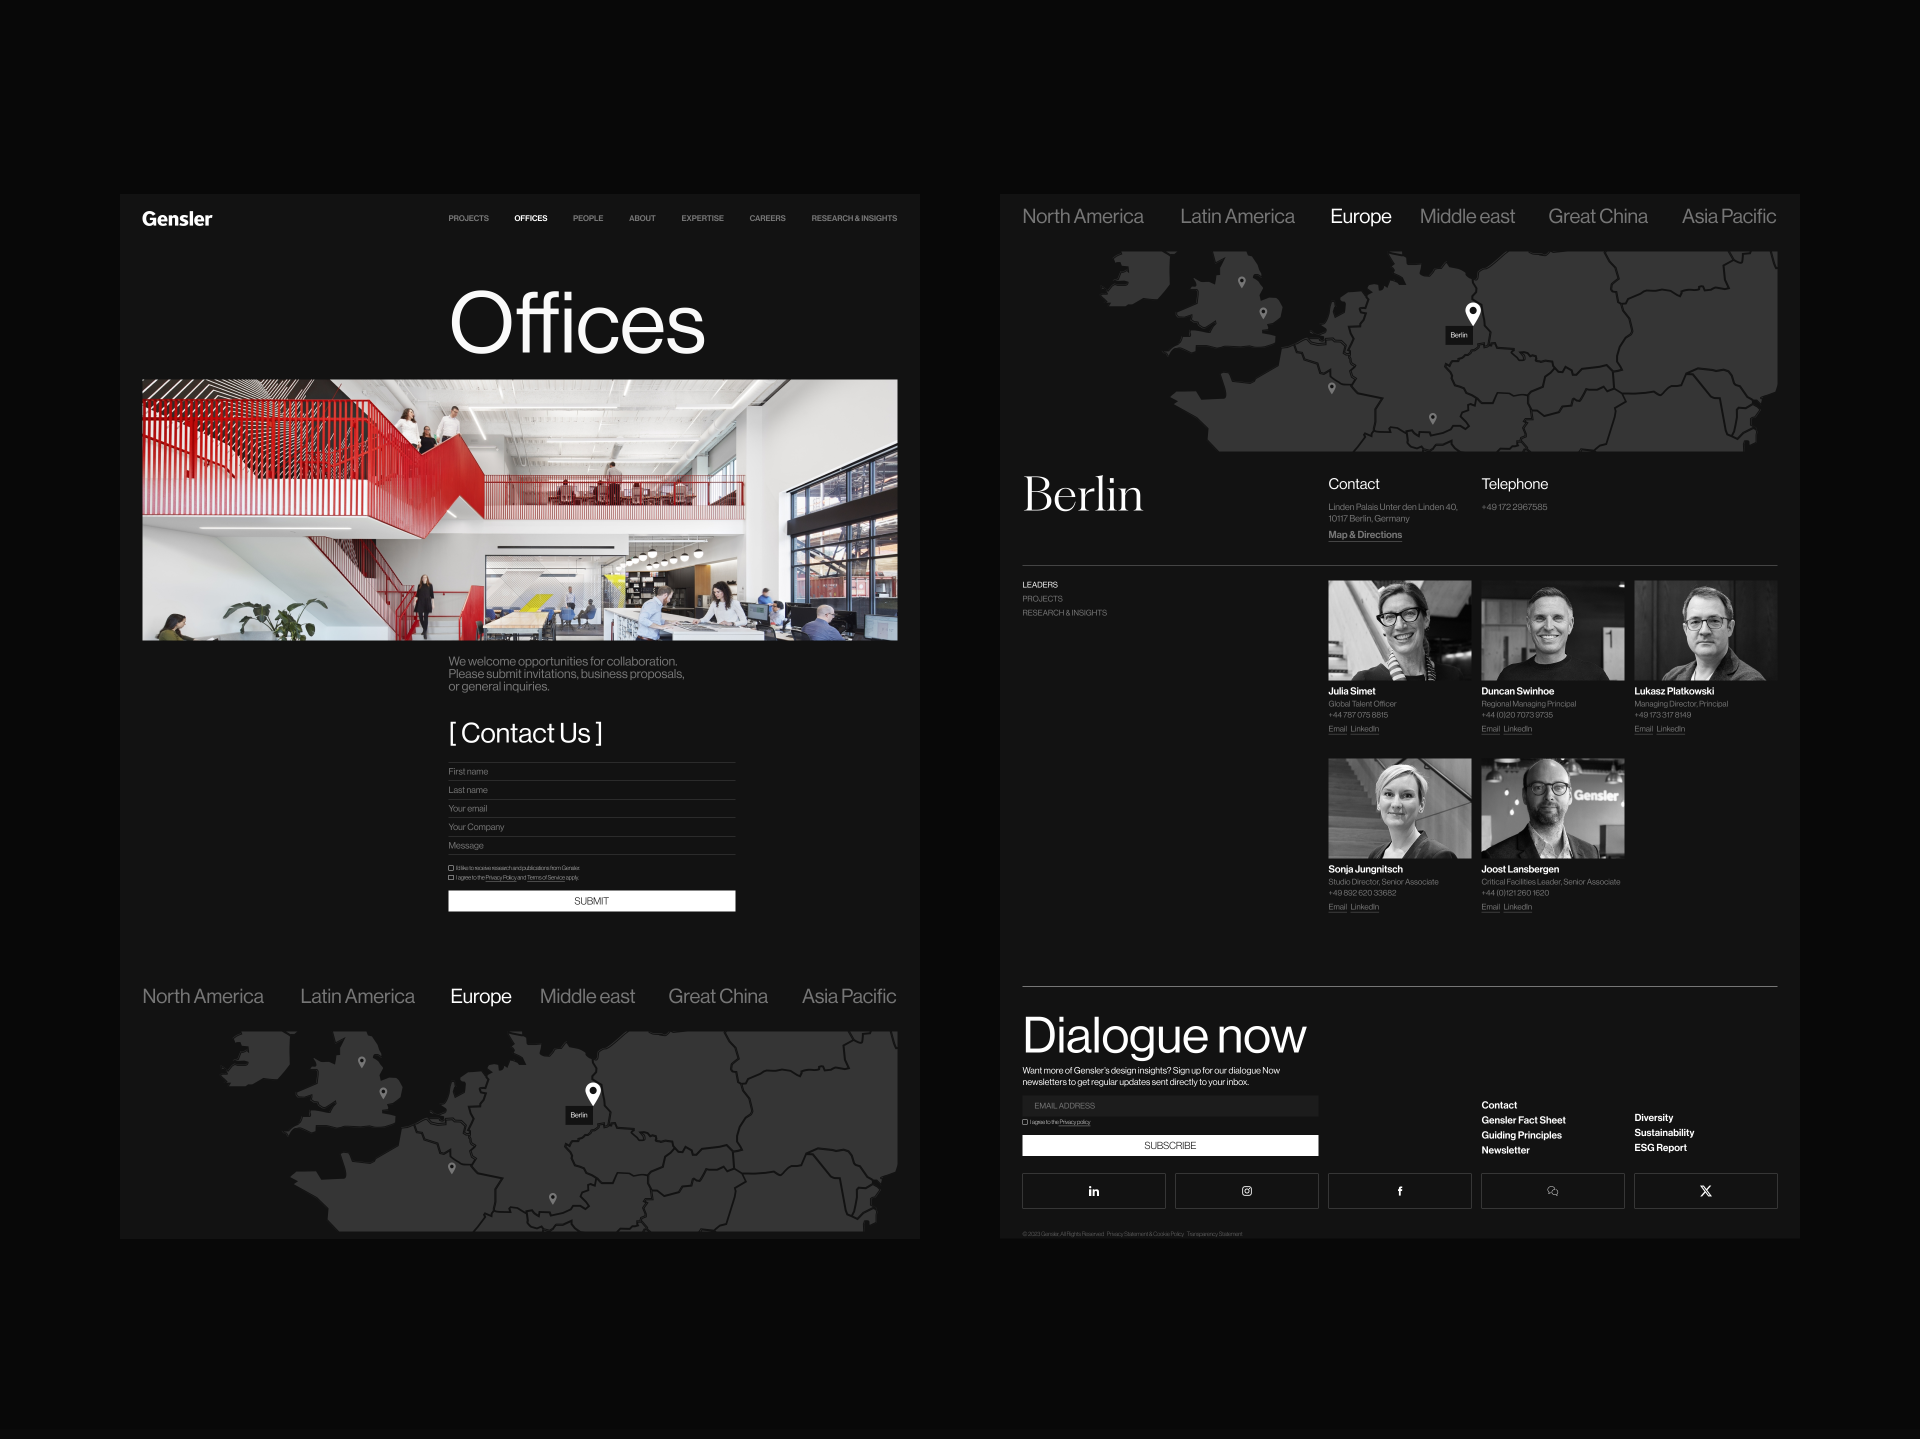The width and height of the screenshot is (1920, 1439).
Task: Click the Facebook icon in the footer
Action: 1399,1190
